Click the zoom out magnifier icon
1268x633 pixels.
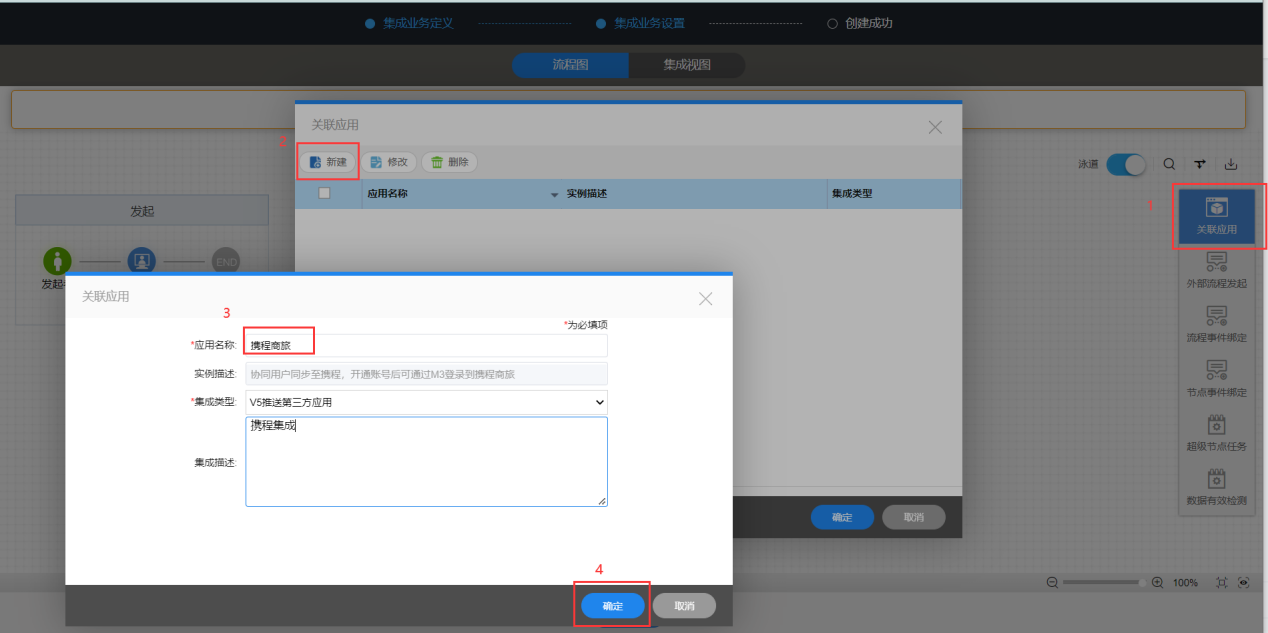[1052, 582]
